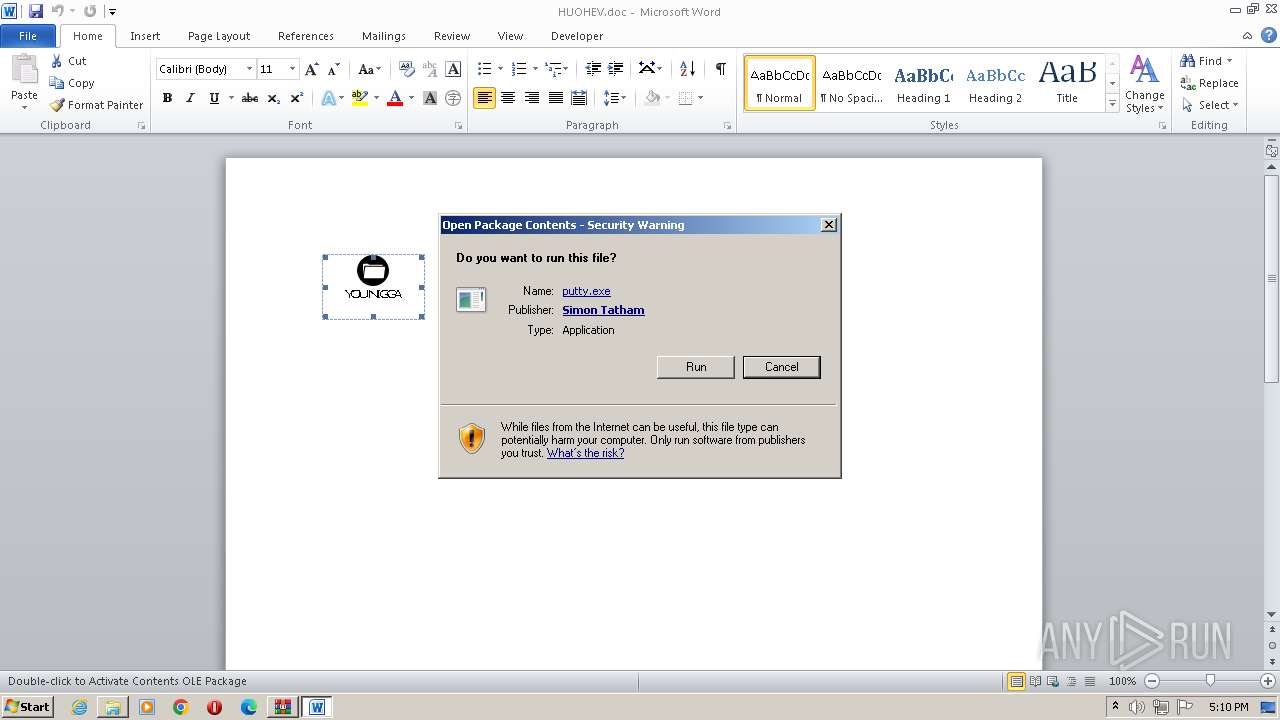The width and height of the screenshot is (1280, 720).
Task: Click Zoom Out minus button
Action: click(x=1151, y=681)
